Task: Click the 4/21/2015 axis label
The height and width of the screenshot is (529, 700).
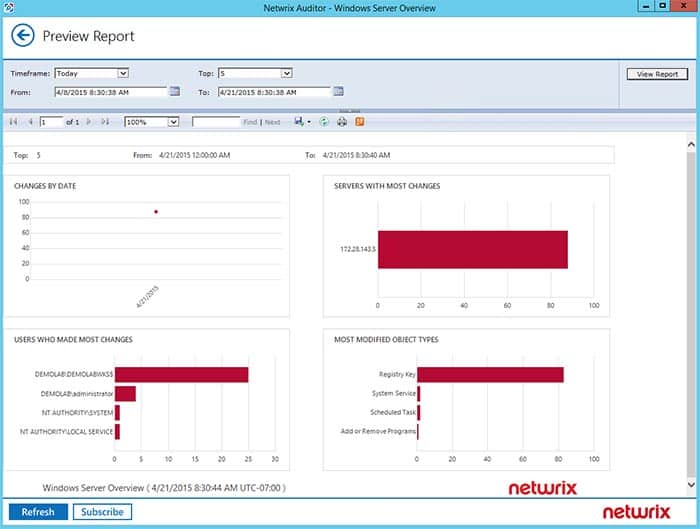Action: [x=147, y=296]
